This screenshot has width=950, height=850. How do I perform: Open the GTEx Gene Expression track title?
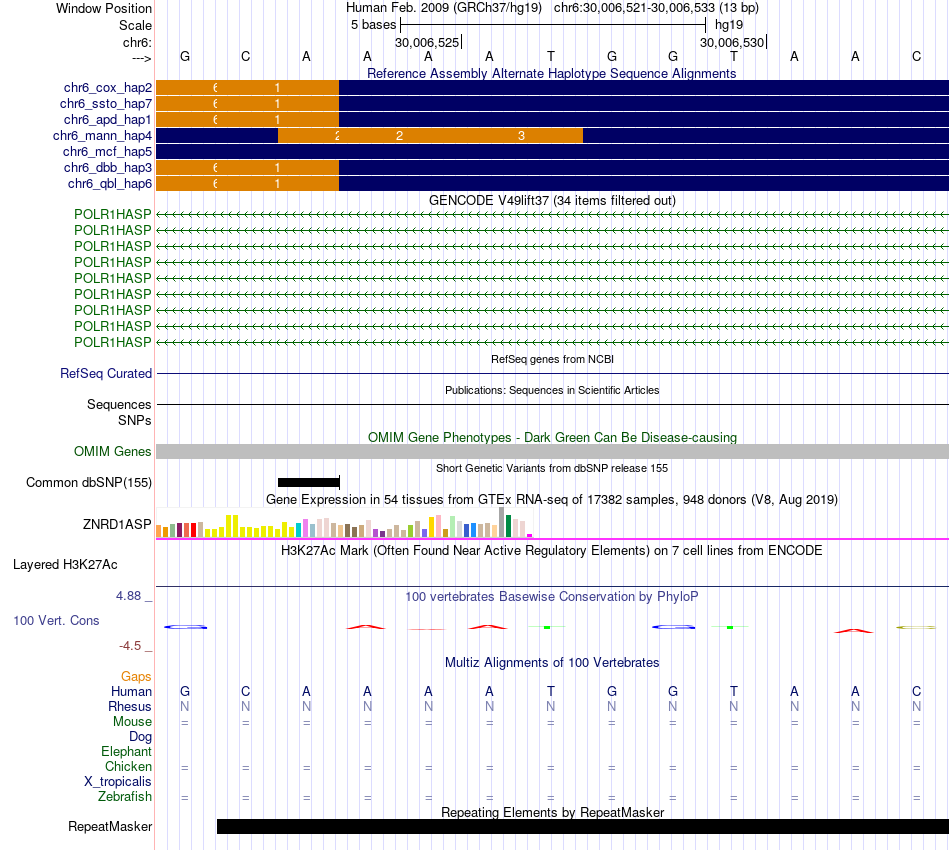click(551, 500)
